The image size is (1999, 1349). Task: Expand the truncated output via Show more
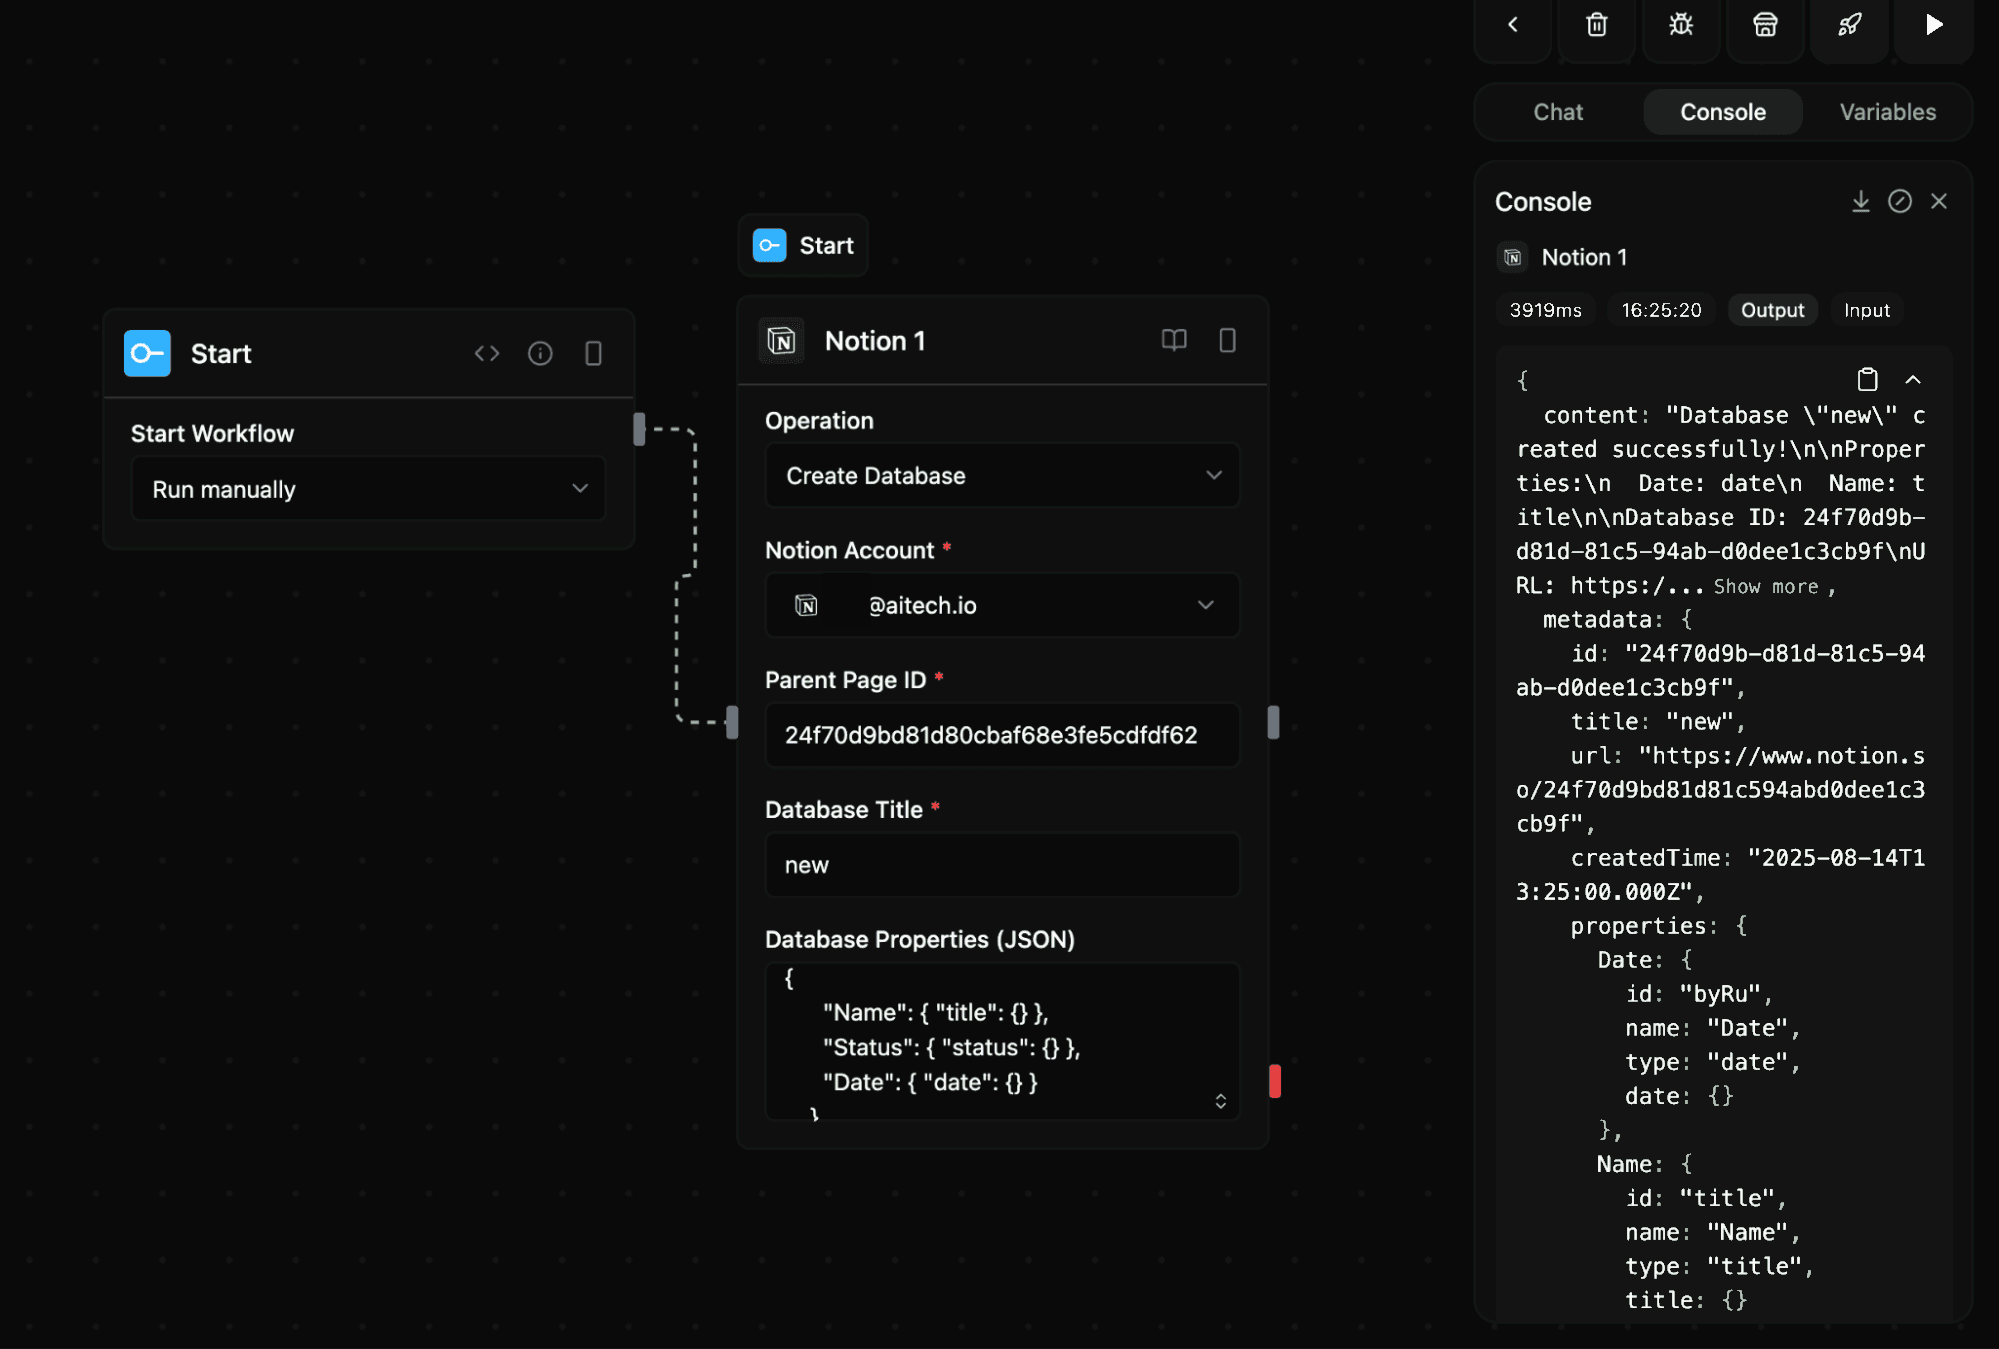1764,586
